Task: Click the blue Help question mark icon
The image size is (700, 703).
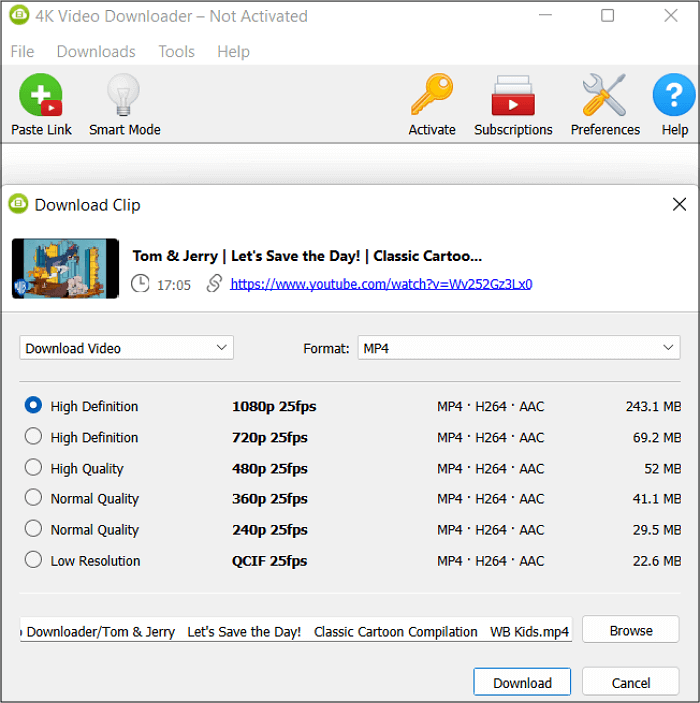Action: point(674,95)
